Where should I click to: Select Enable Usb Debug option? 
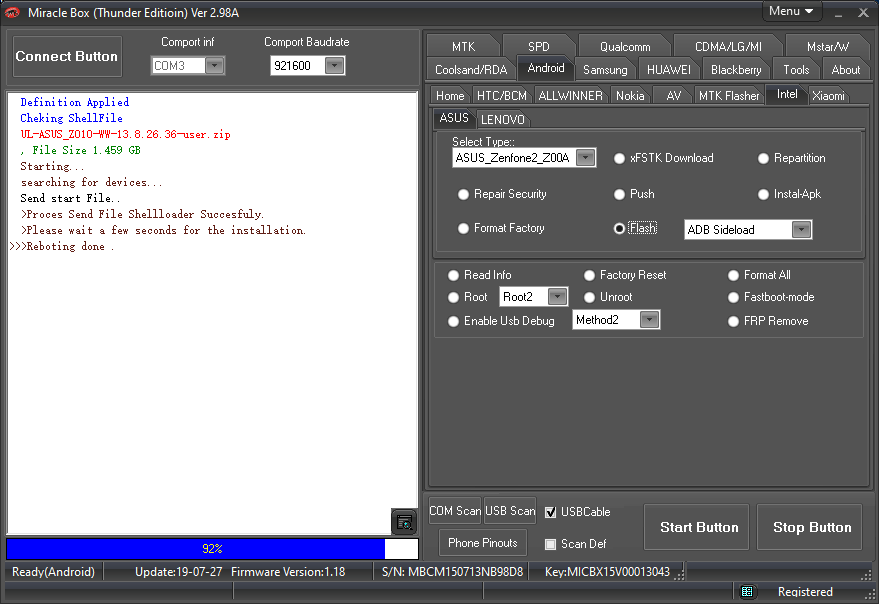coord(454,321)
